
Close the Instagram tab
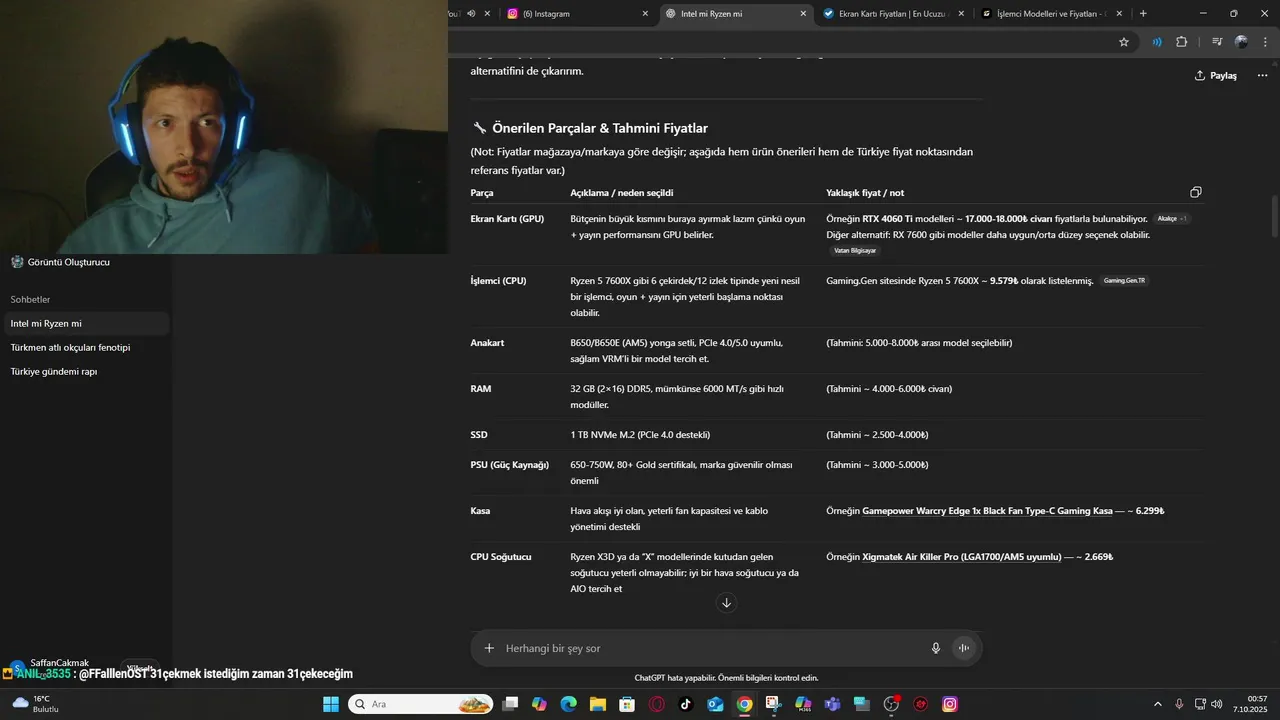click(x=645, y=14)
